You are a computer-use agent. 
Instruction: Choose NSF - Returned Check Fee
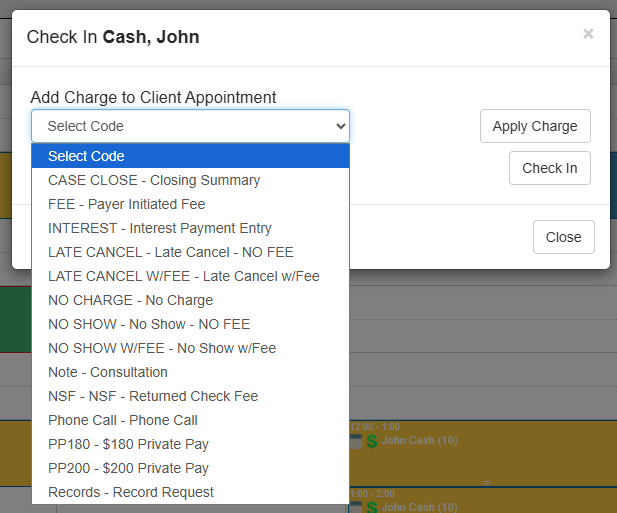[x=152, y=396]
